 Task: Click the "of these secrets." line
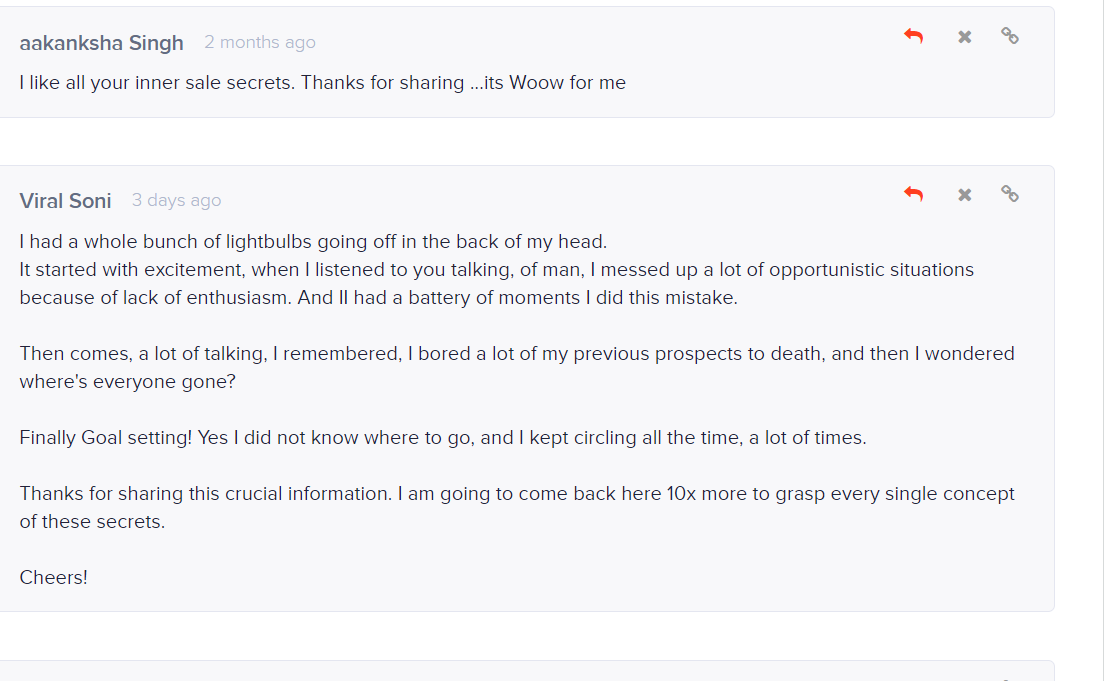click(92, 522)
